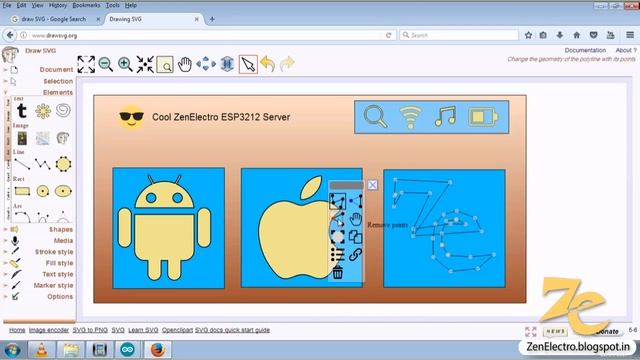Select duplicate copies icon in popup
Image resolution: width=640 pixels, height=360 pixels.
click(356, 237)
